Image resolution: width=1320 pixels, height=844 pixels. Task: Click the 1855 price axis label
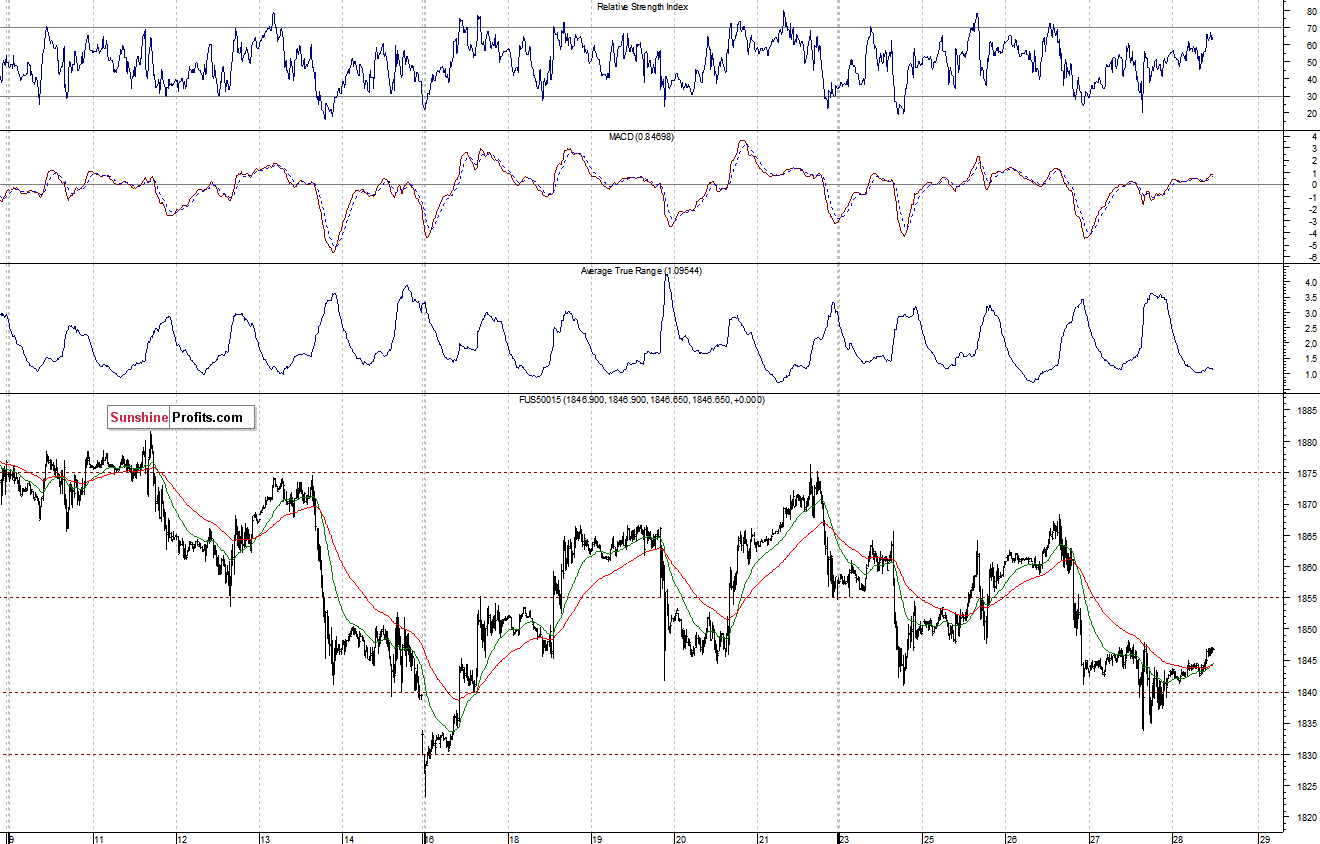(1306, 598)
